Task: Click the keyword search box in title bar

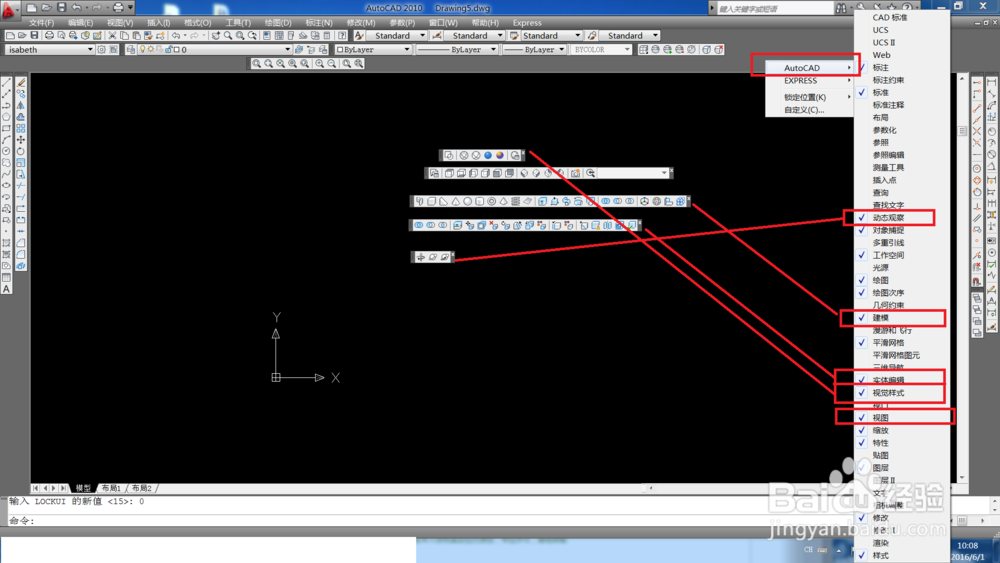Action: point(775,8)
